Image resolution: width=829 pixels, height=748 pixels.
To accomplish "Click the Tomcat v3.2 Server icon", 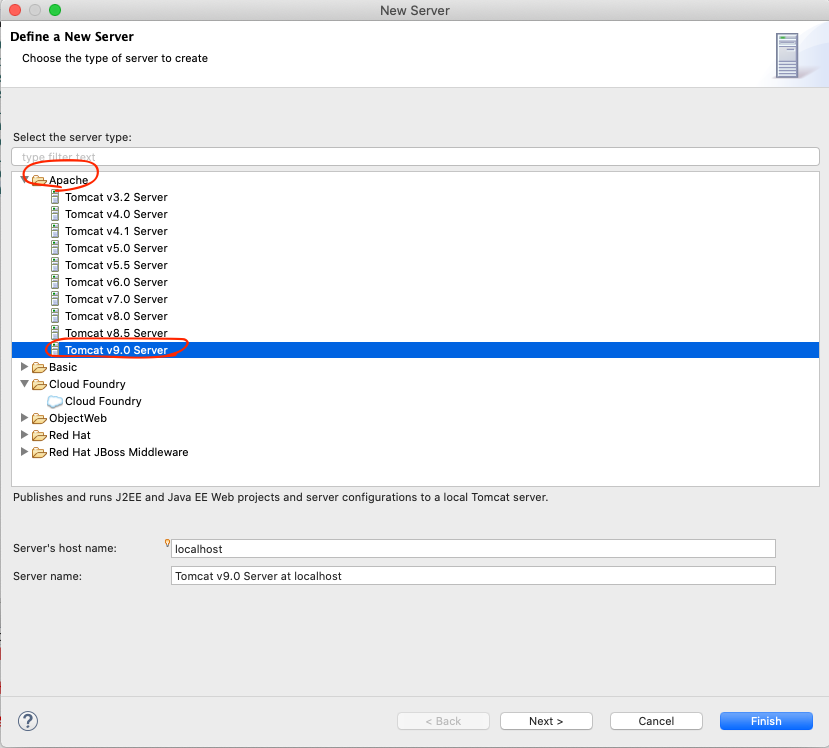I will click(x=55, y=197).
